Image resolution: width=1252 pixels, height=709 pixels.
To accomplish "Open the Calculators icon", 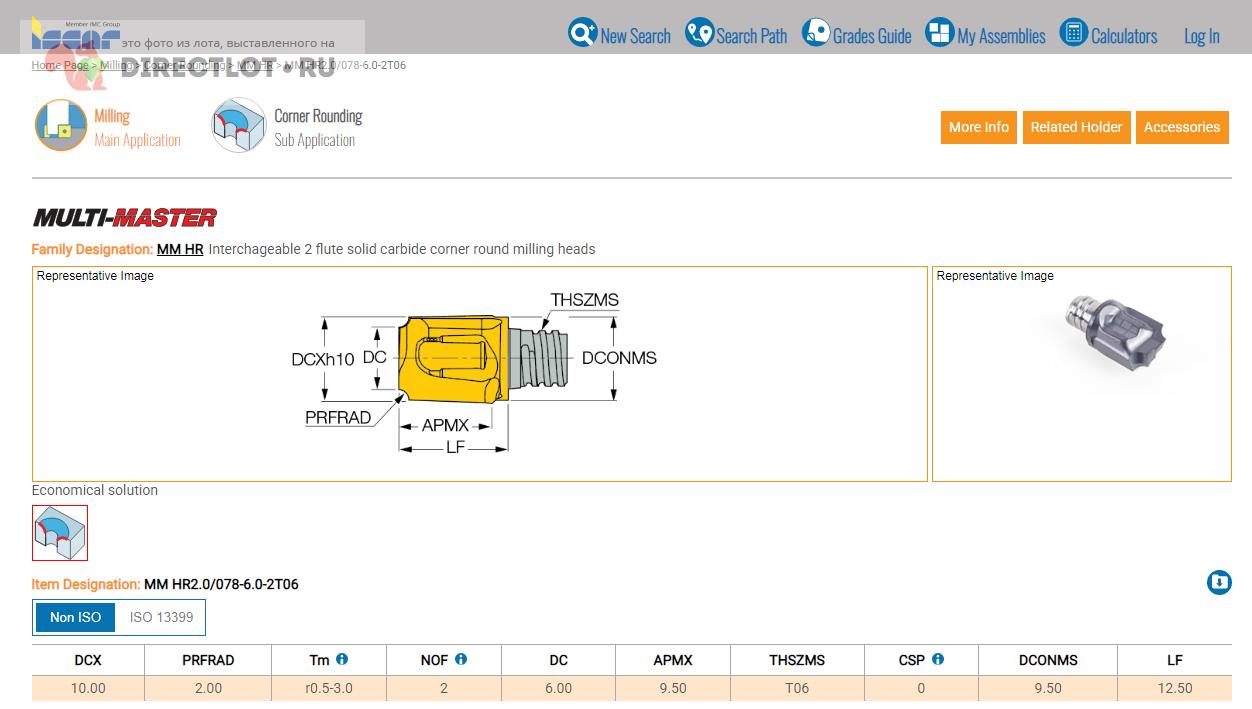I will (x=1073, y=33).
